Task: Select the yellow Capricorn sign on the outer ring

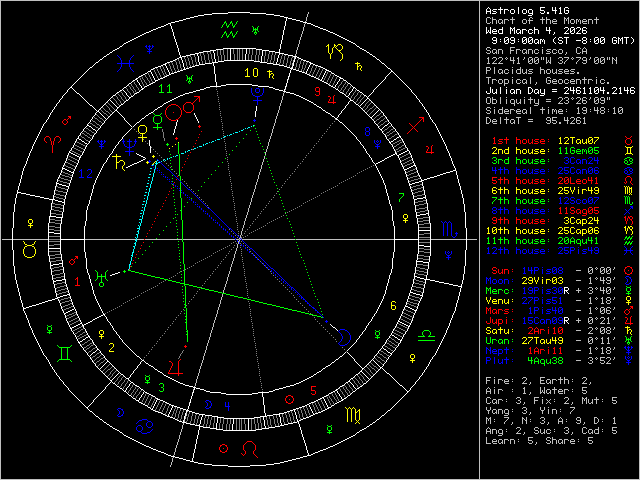Action: pos(335,52)
